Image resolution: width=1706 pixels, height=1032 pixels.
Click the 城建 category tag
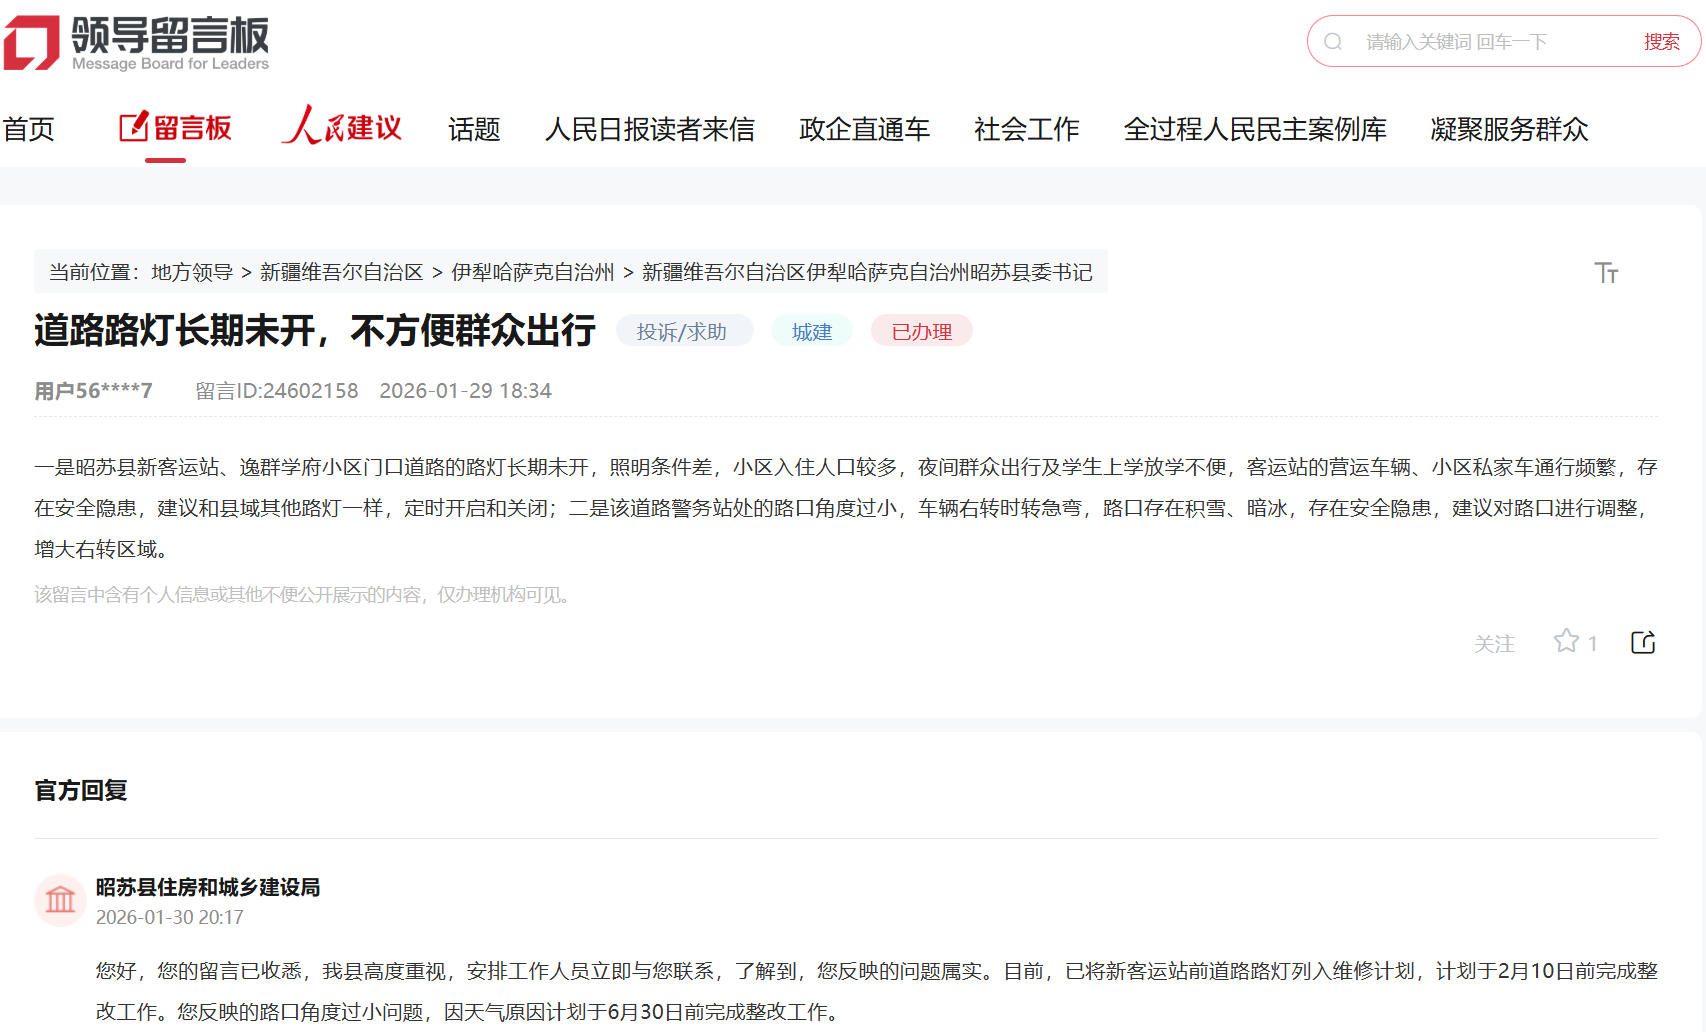click(x=811, y=331)
